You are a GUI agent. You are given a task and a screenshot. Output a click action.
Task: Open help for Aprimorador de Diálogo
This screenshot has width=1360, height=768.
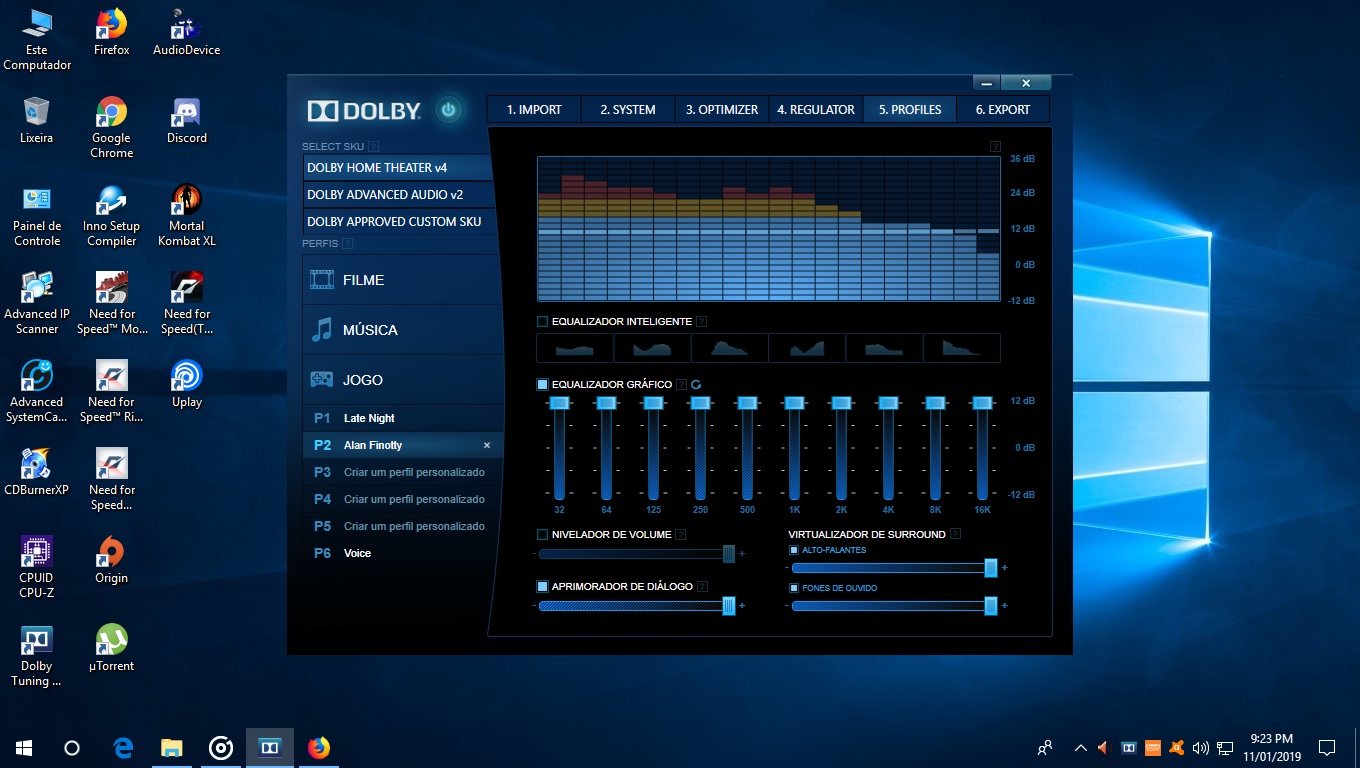pos(702,587)
